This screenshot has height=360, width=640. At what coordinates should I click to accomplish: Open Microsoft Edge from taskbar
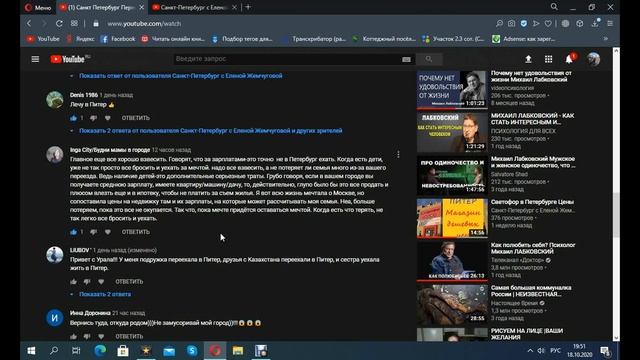pyautogui.click(x=100, y=351)
